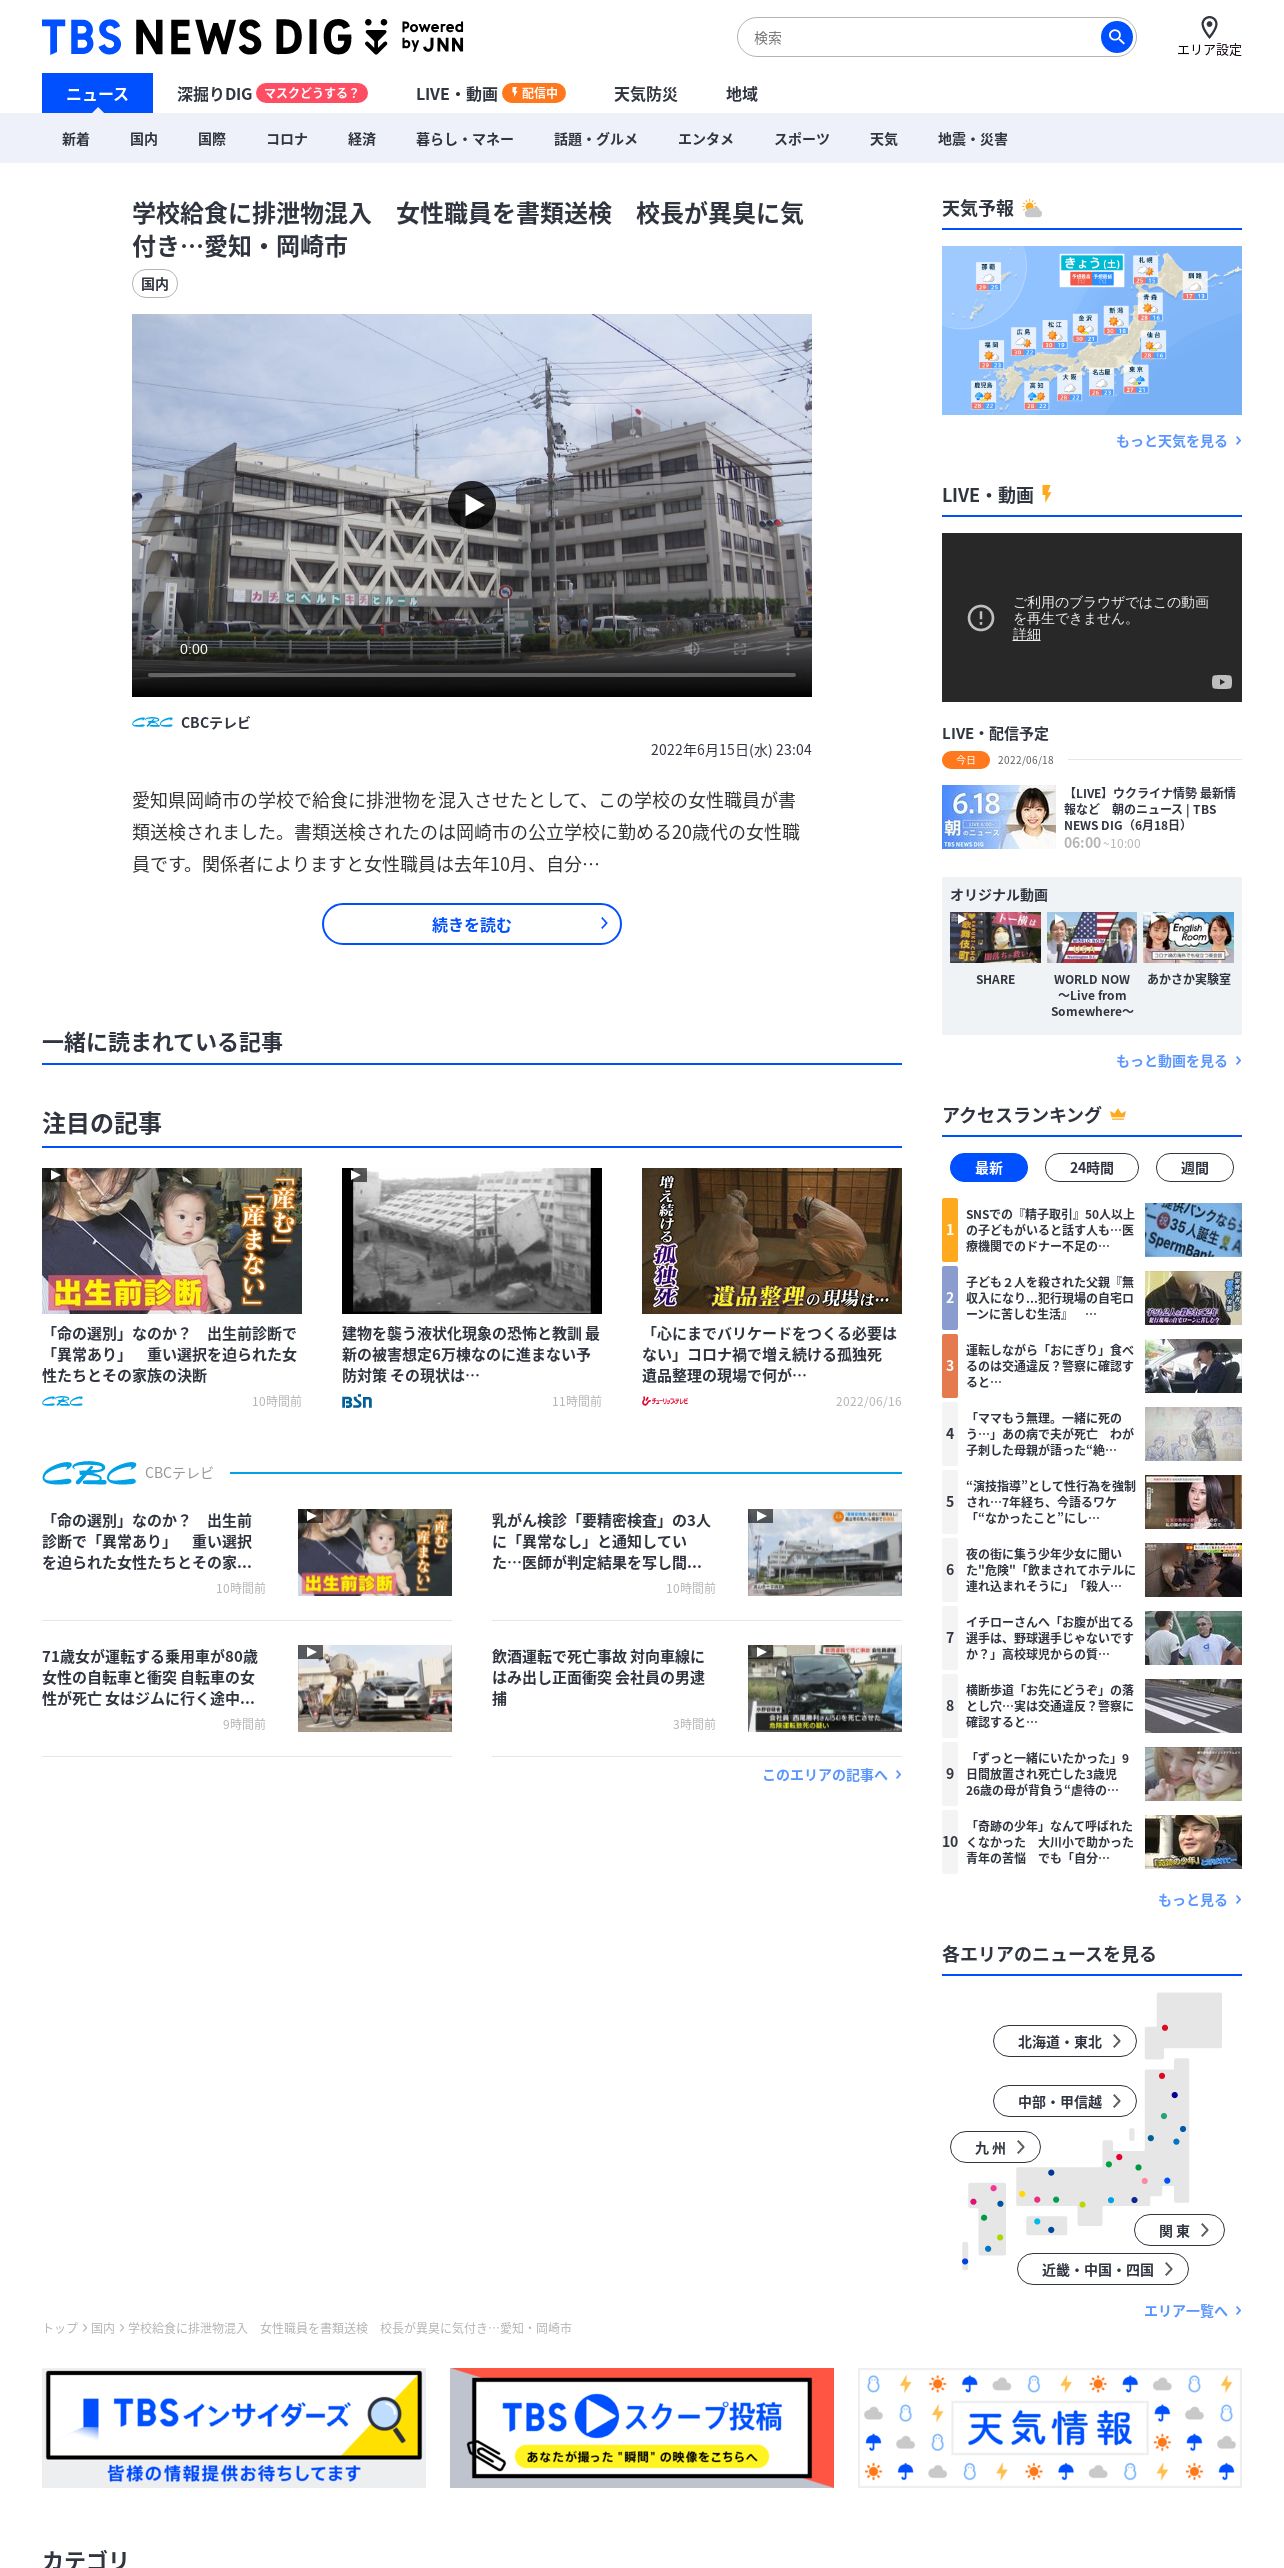1284x2568 pixels.
Task: Select the コロナ sub-menu item
Action: pyautogui.click(x=286, y=139)
